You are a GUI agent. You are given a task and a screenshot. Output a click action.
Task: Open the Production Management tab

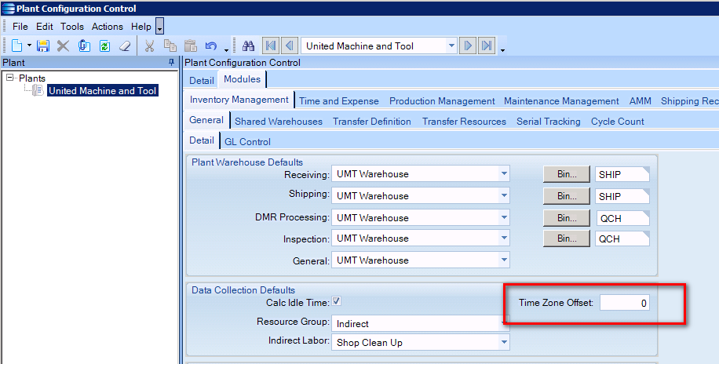[442, 101]
